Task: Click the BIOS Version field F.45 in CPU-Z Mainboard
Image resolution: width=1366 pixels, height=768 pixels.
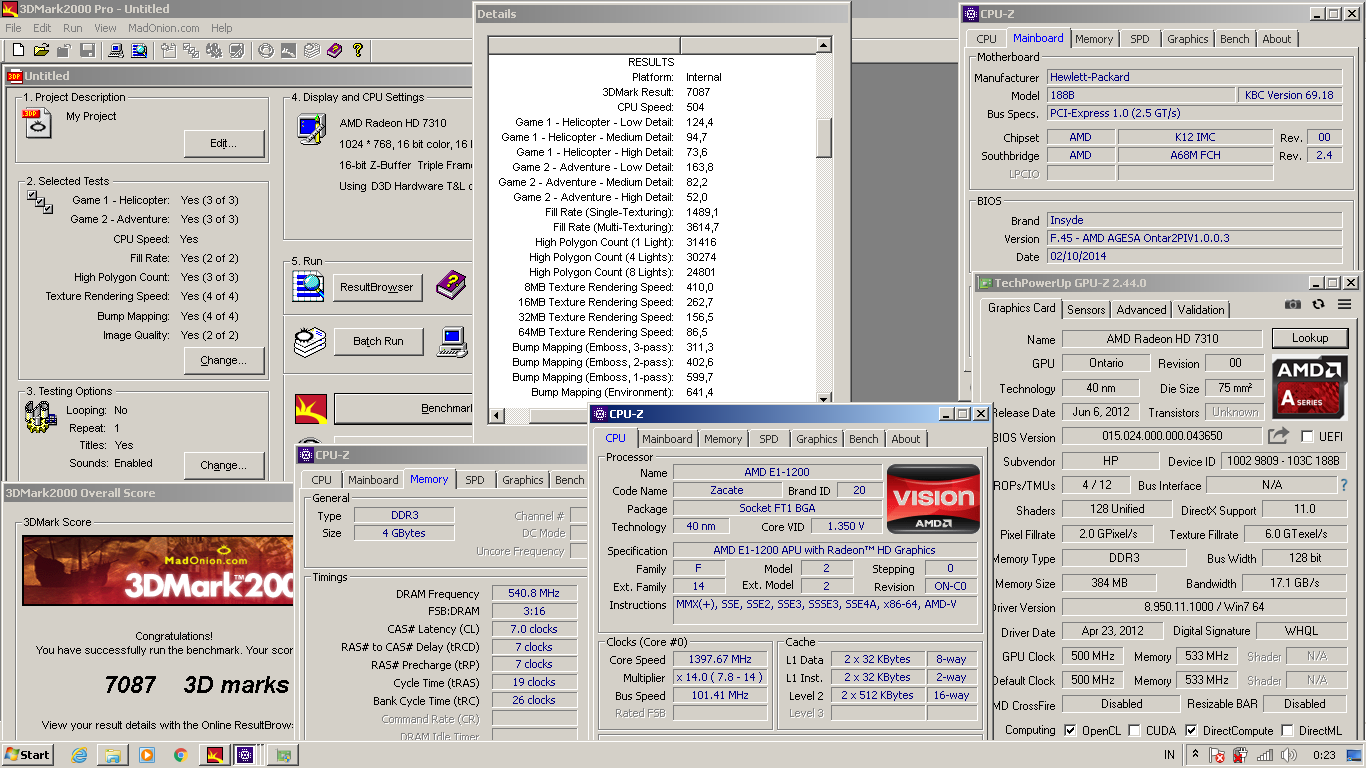Action: (1194, 239)
